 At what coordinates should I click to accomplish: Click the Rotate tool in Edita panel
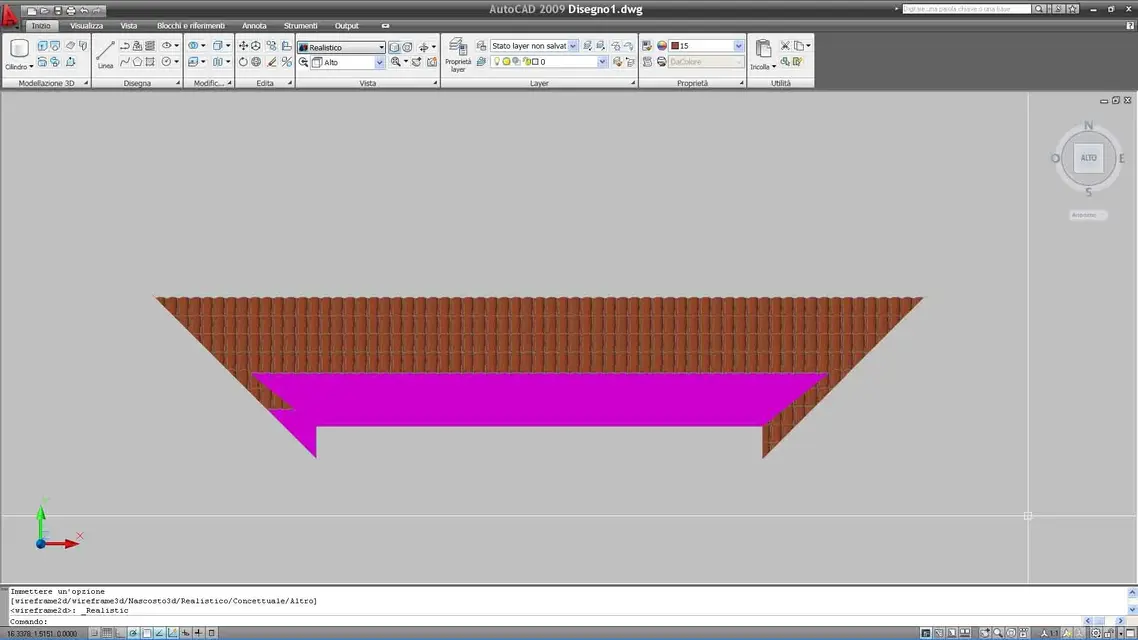[243, 62]
